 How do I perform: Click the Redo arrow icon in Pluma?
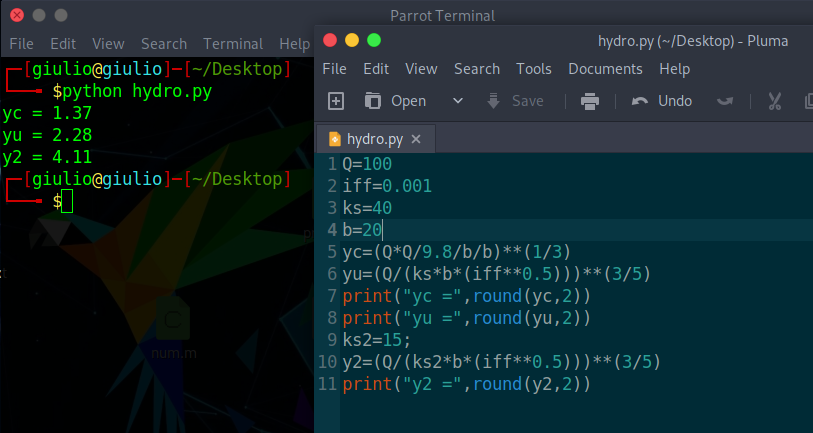pyautogui.click(x=724, y=101)
